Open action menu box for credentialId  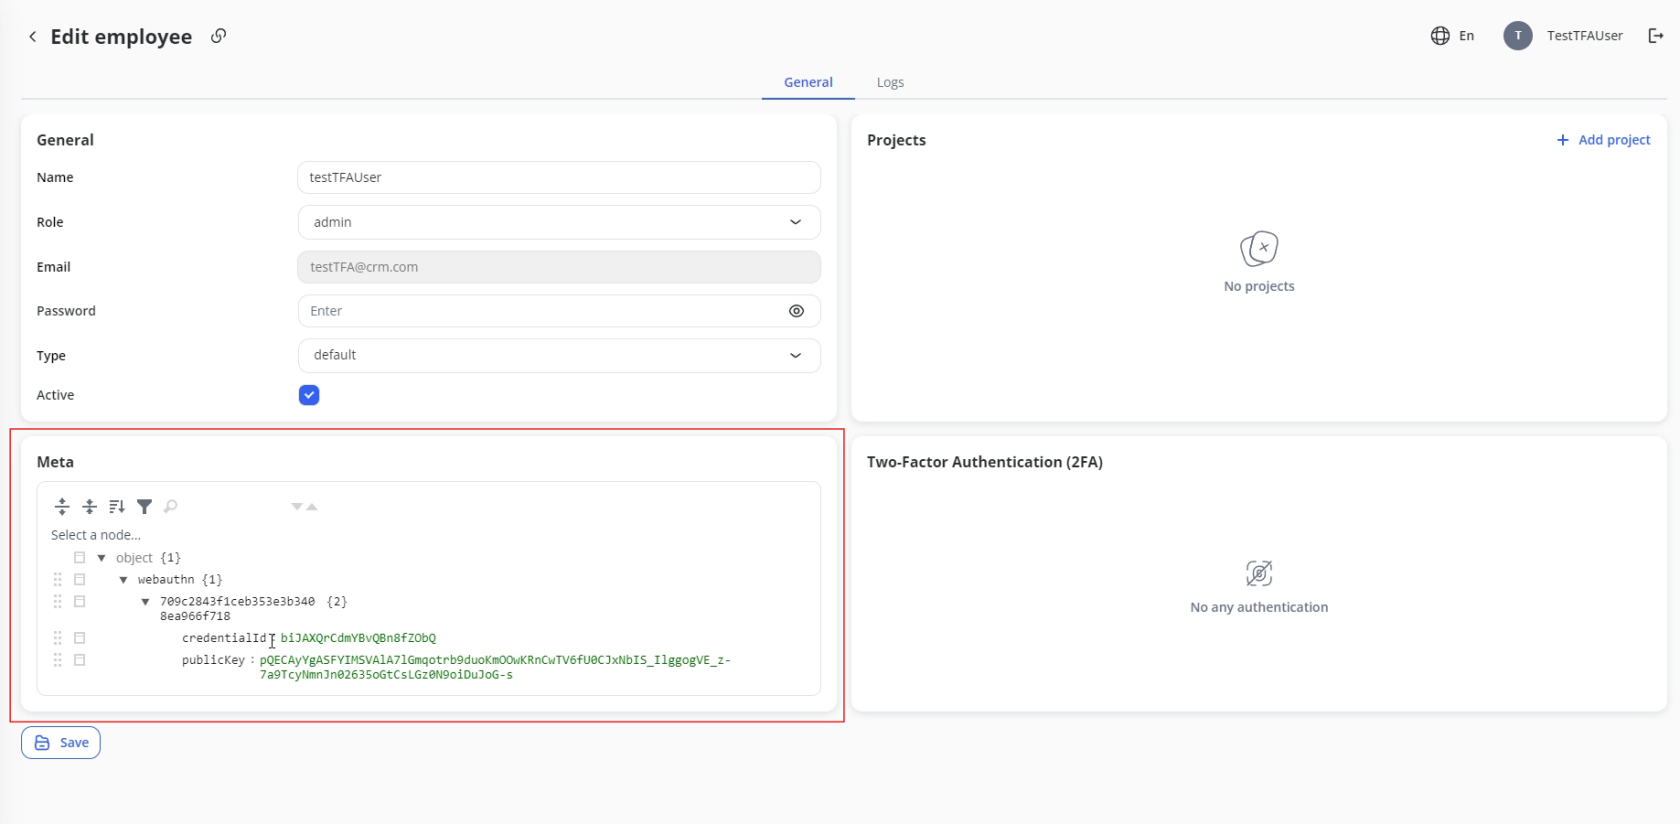(x=80, y=638)
